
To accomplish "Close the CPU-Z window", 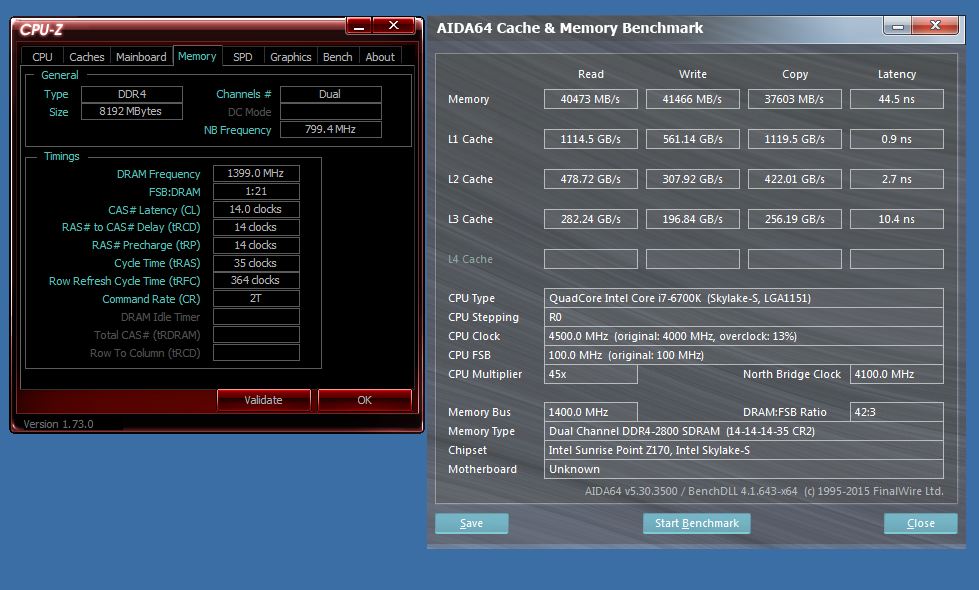I will tap(394, 26).
